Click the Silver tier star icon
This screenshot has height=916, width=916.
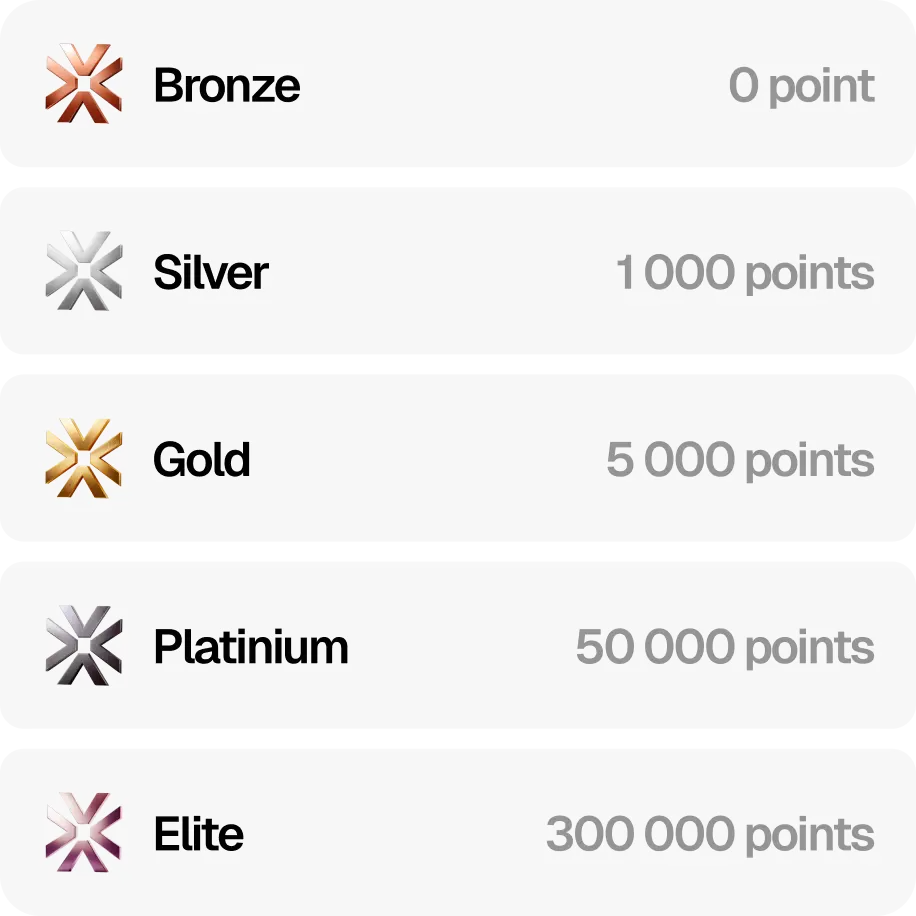point(84,270)
